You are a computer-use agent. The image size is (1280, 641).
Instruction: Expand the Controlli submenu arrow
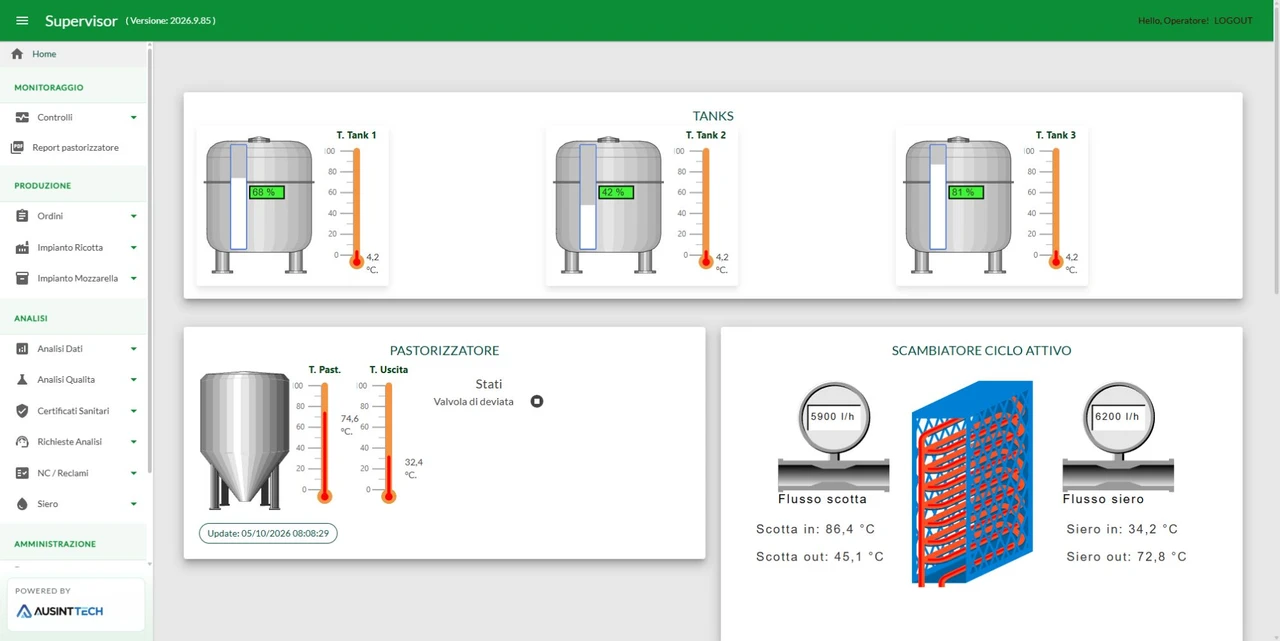[x=133, y=118]
